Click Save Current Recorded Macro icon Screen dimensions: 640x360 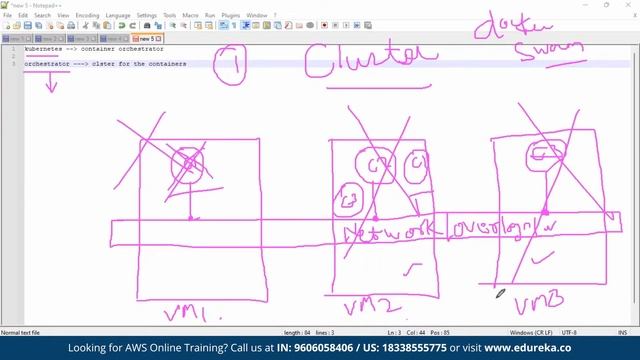click(368, 26)
